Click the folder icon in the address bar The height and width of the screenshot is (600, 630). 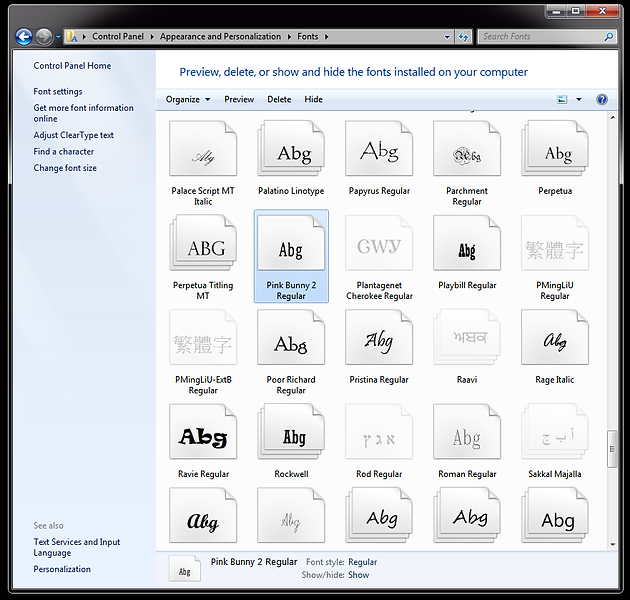(x=72, y=37)
